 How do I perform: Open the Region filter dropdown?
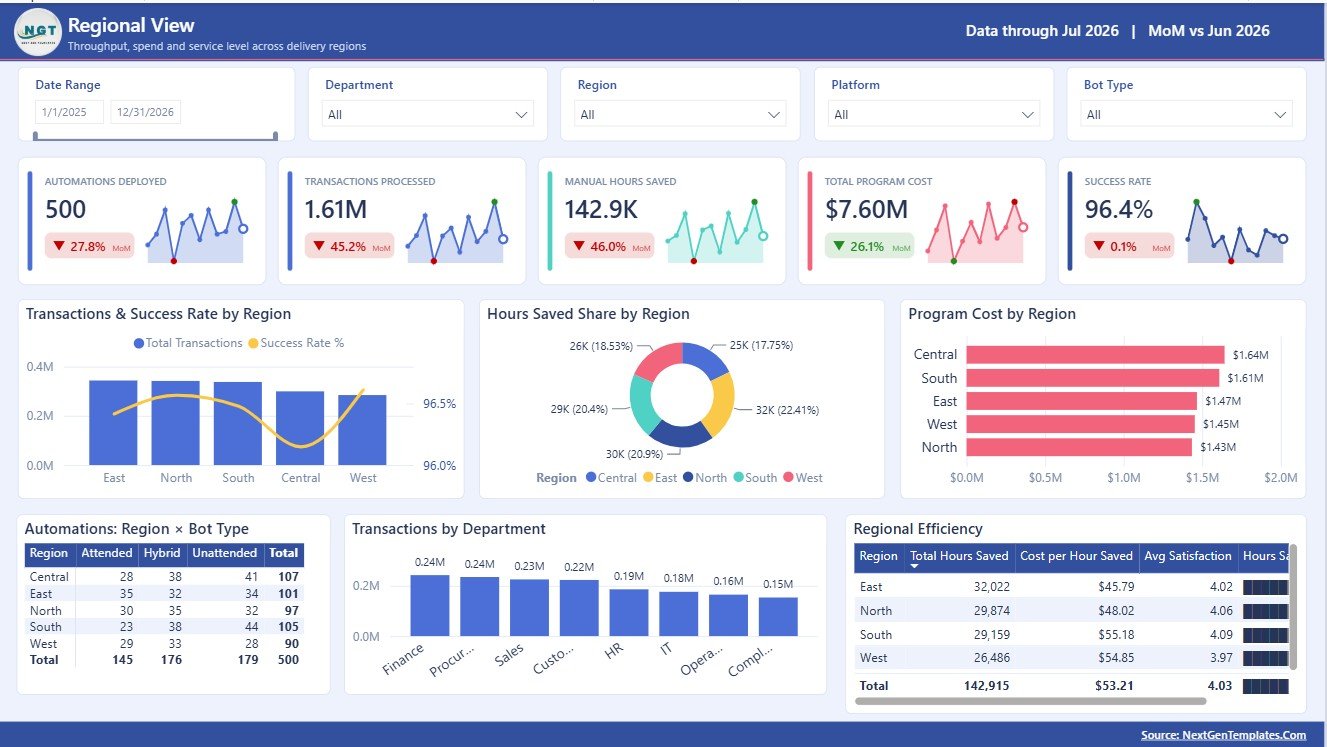point(680,114)
